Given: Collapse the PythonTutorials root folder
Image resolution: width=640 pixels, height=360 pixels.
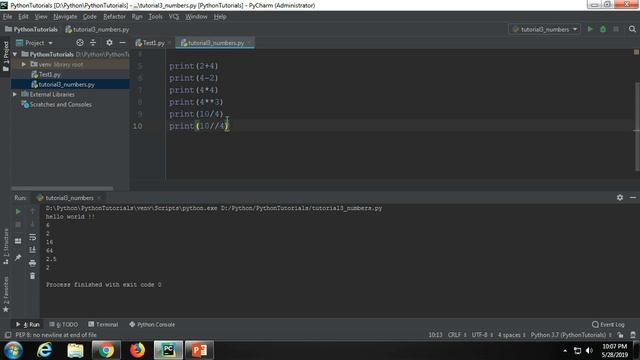Looking at the screenshot, I should click(15, 54).
